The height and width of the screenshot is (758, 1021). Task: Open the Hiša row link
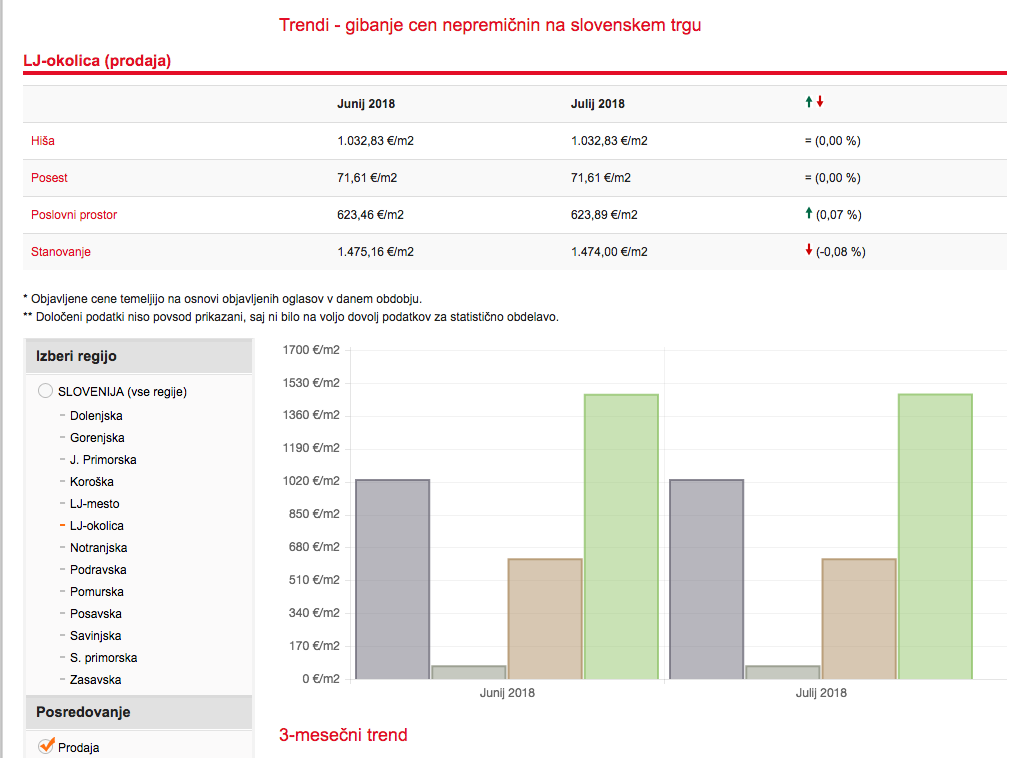click(x=43, y=141)
